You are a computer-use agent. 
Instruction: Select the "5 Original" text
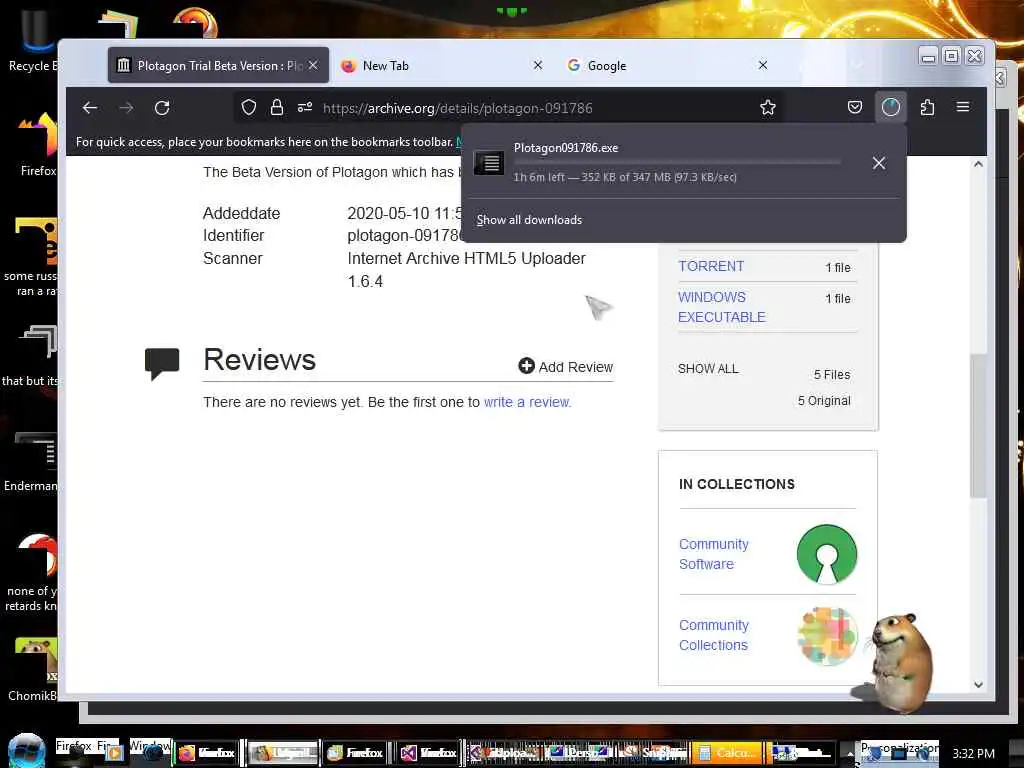pyautogui.click(x=824, y=401)
